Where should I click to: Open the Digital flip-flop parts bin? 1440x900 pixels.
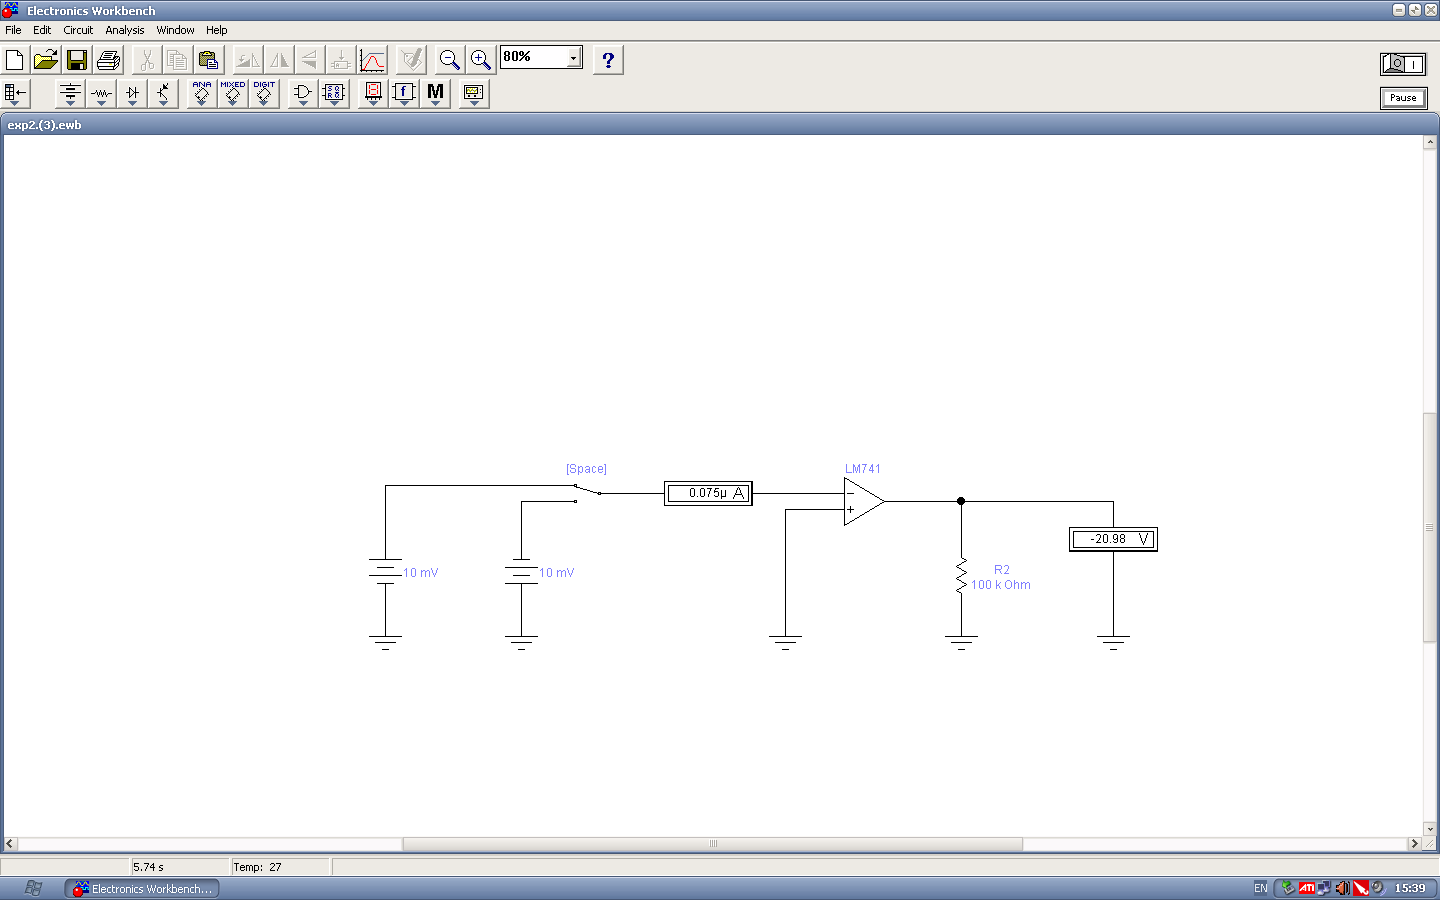334,94
